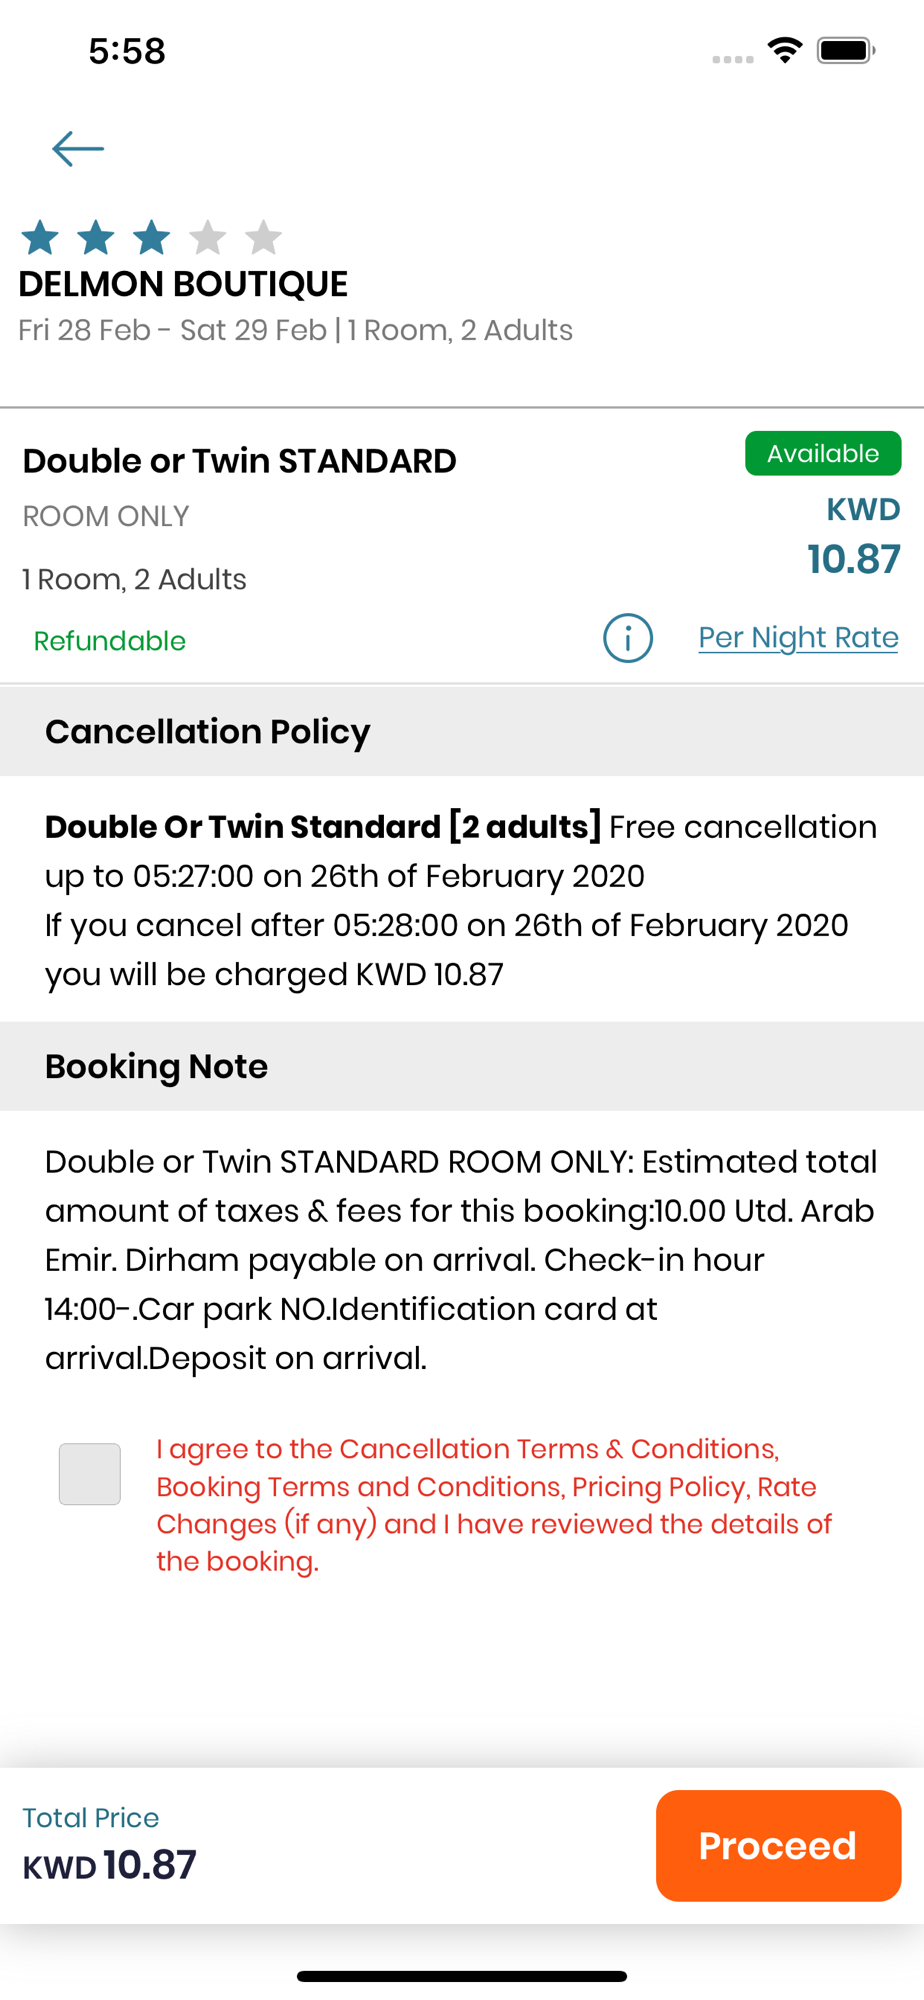Tap the DELMON BOUTIQUE hotel title
Image resolution: width=924 pixels, height=2000 pixels.
tap(183, 284)
